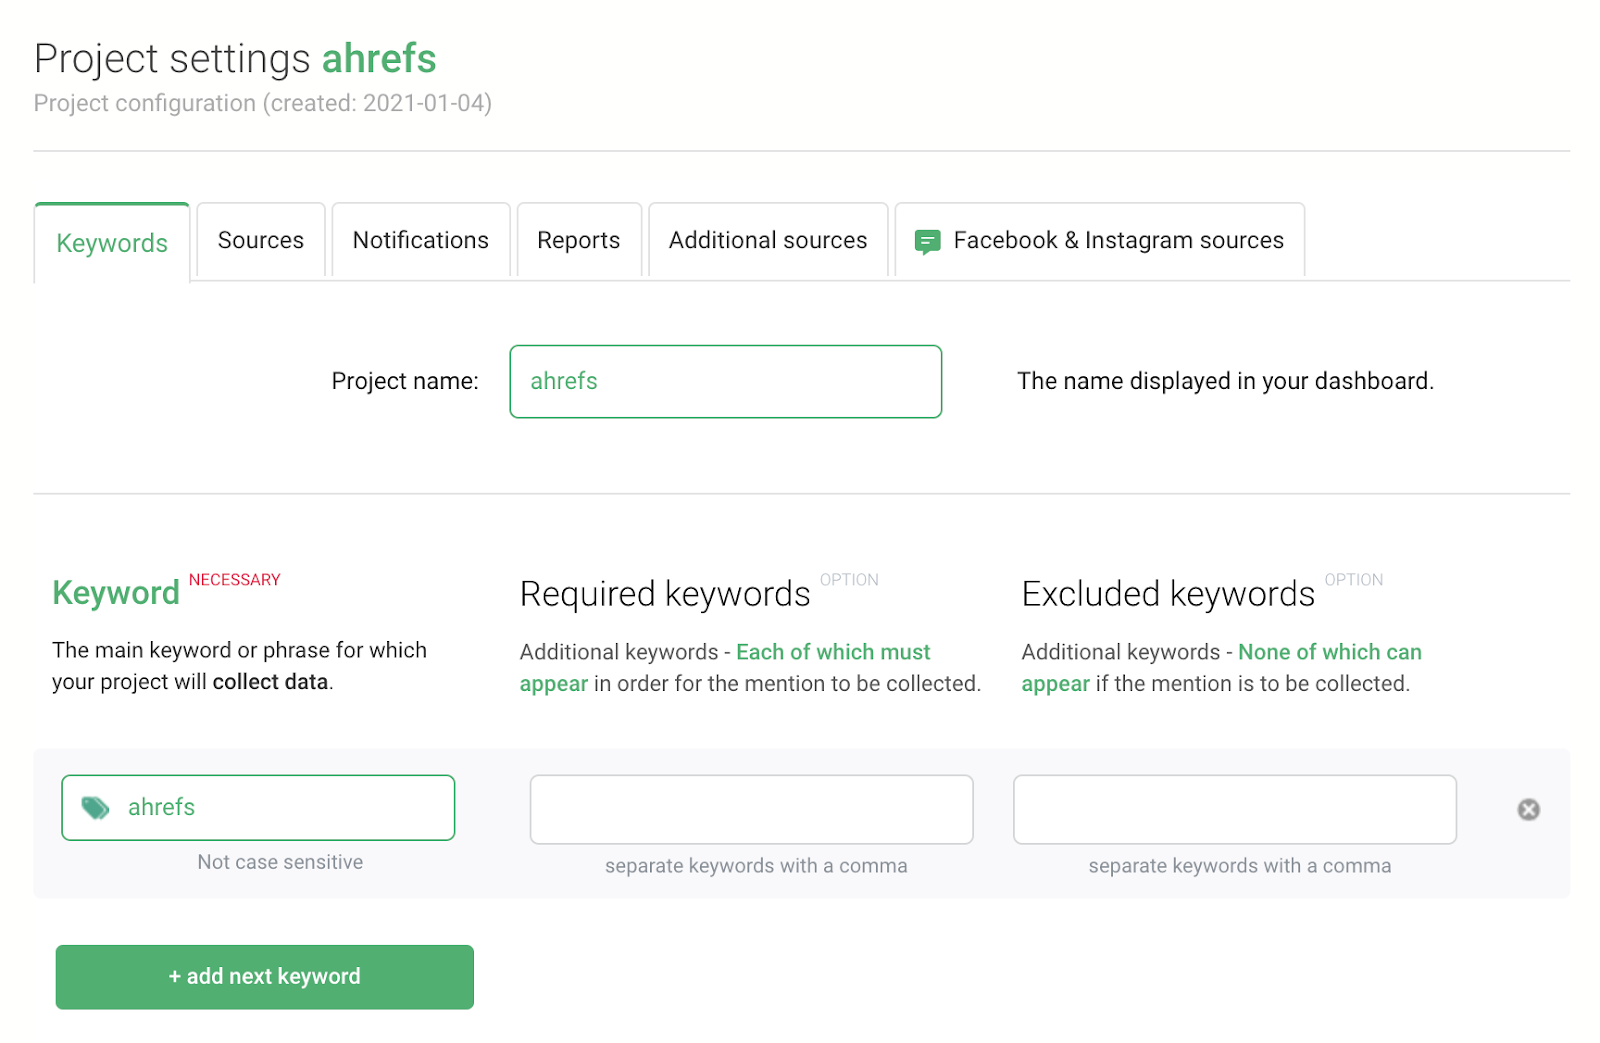Click the Excluded keywords input box

(1234, 810)
